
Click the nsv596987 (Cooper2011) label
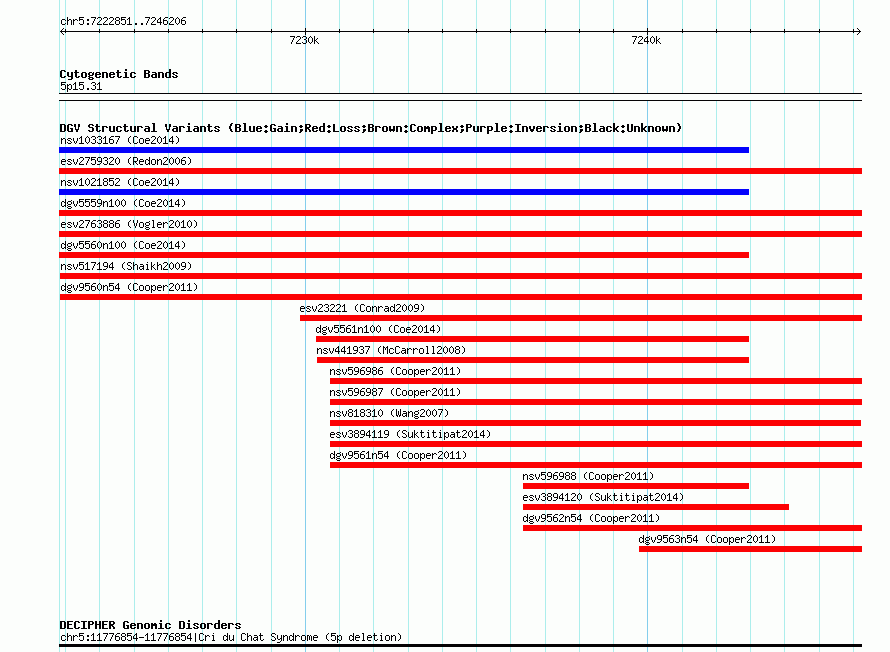[395, 392]
